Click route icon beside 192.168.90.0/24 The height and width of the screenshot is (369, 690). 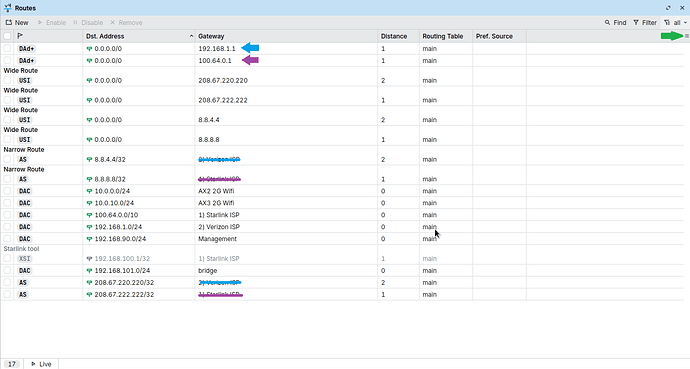click(89, 239)
